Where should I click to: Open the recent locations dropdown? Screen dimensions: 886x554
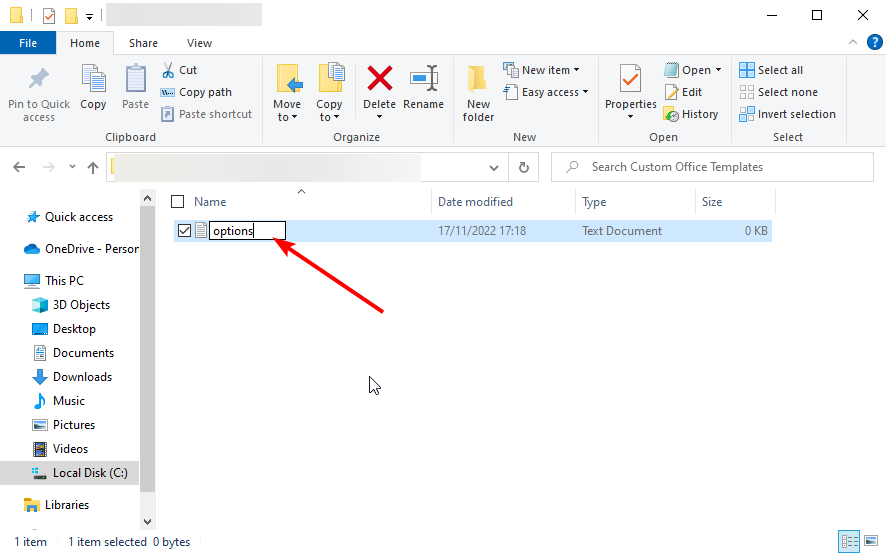(72, 167)
